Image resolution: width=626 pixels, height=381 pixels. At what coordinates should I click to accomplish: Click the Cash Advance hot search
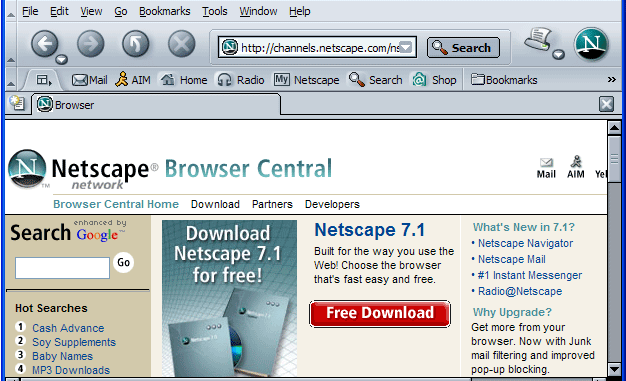[x=68, y=328]
